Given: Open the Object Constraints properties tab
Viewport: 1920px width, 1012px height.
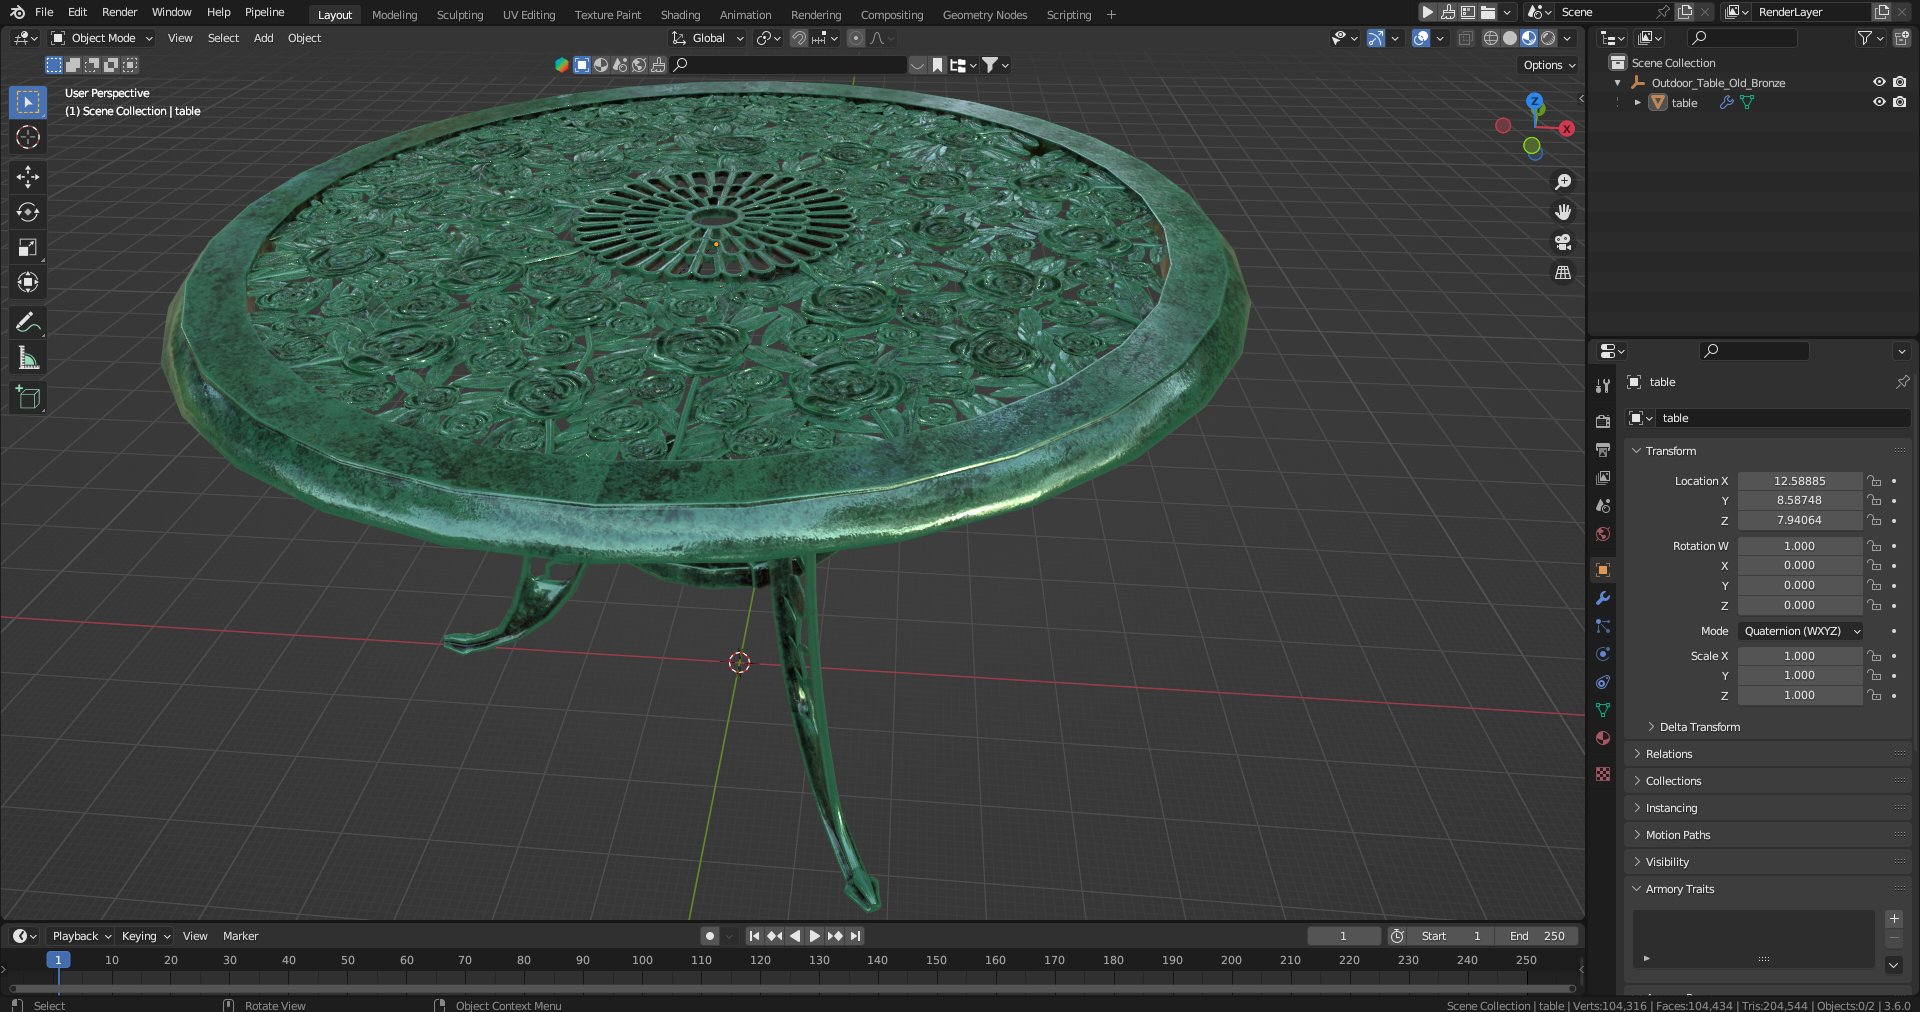Looking at the screenshot, I should pyautogui.click(x=1603, y=682).
